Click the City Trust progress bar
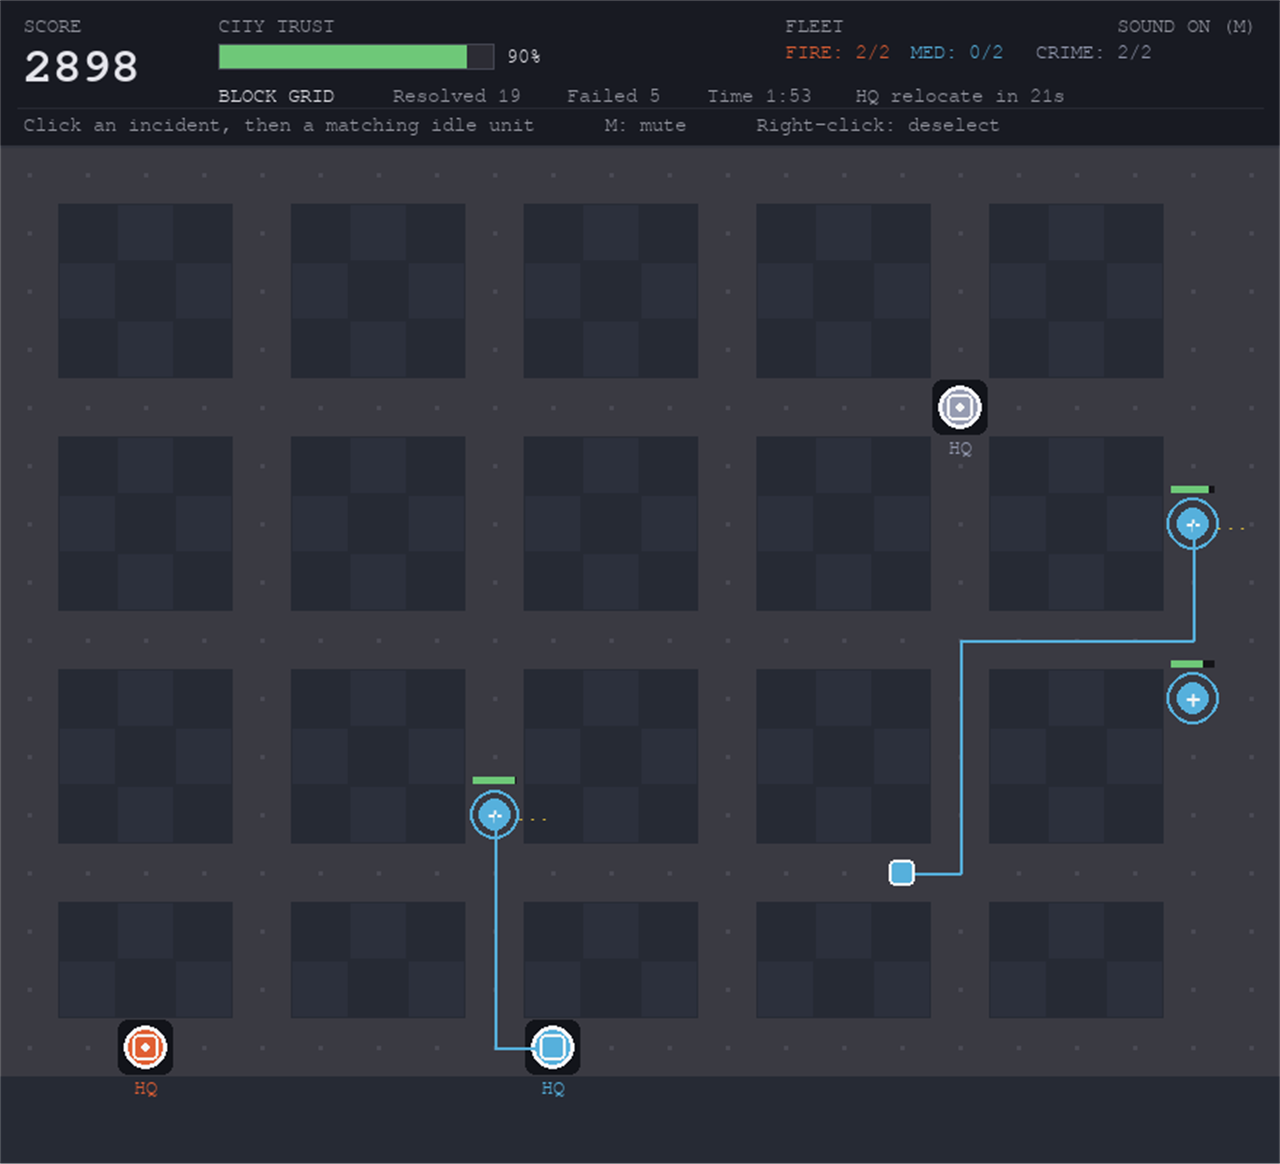 point(356,56)
